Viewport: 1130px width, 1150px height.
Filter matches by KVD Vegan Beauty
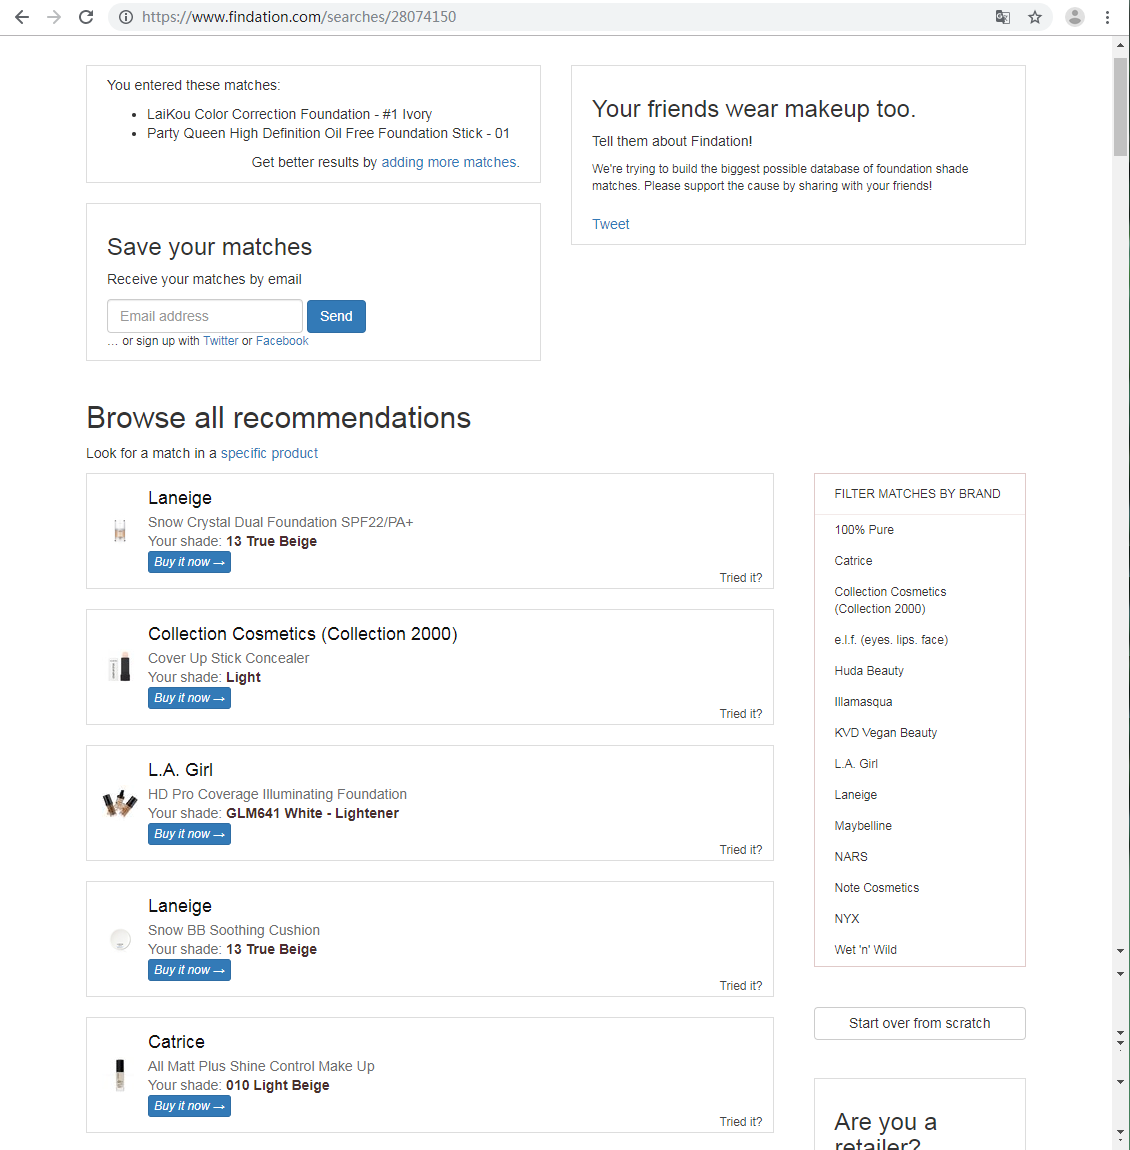pos(886,733)
